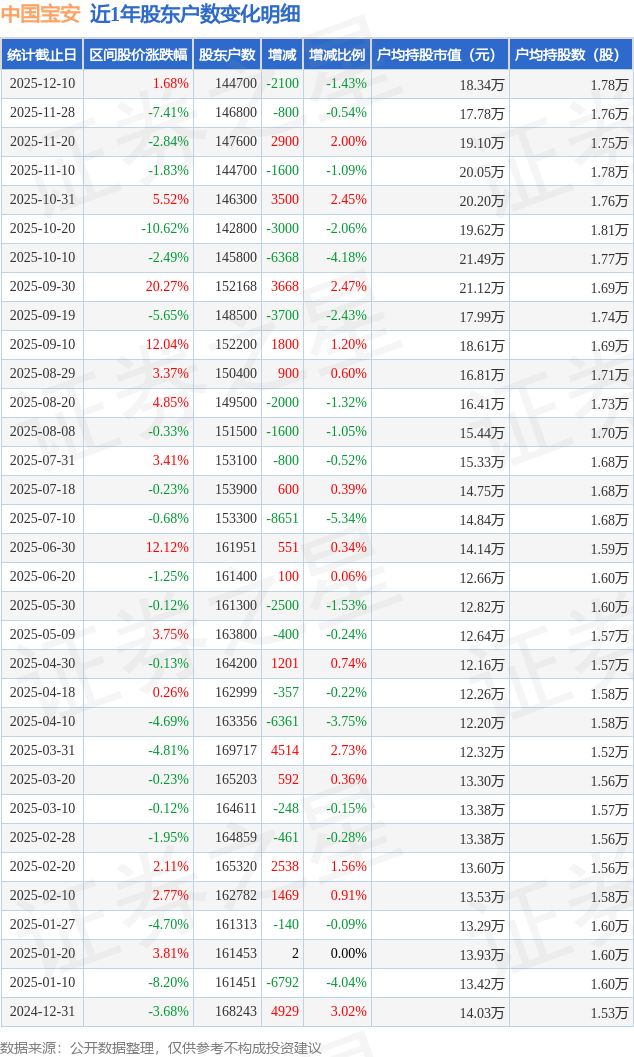Select the 2024-12-31 date cell

click(x=42, y=1012)
